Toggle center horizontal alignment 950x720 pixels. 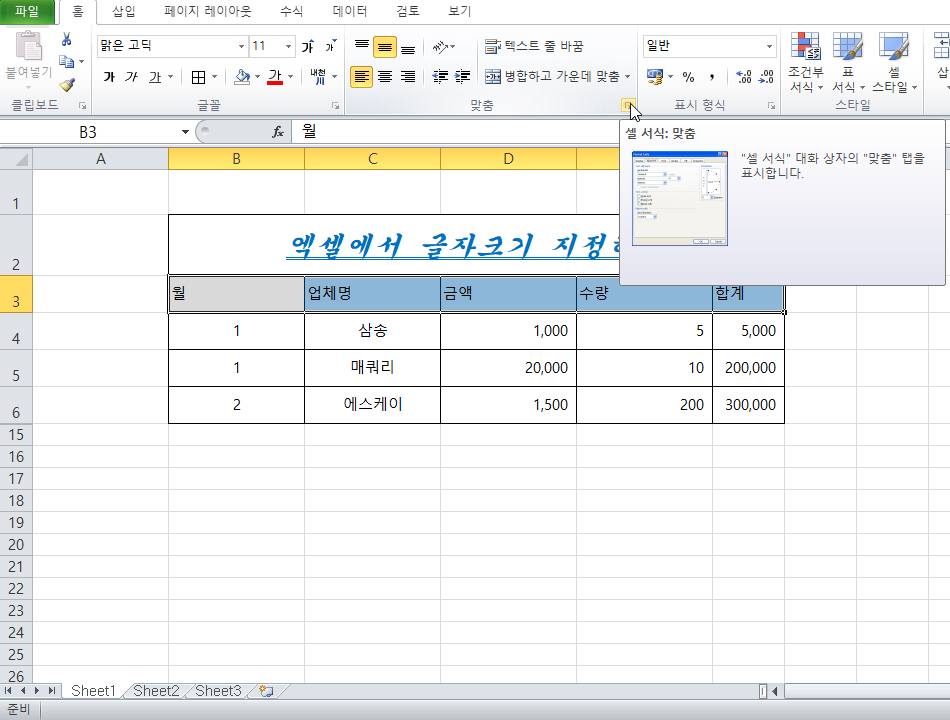click(x=385, y=77)
